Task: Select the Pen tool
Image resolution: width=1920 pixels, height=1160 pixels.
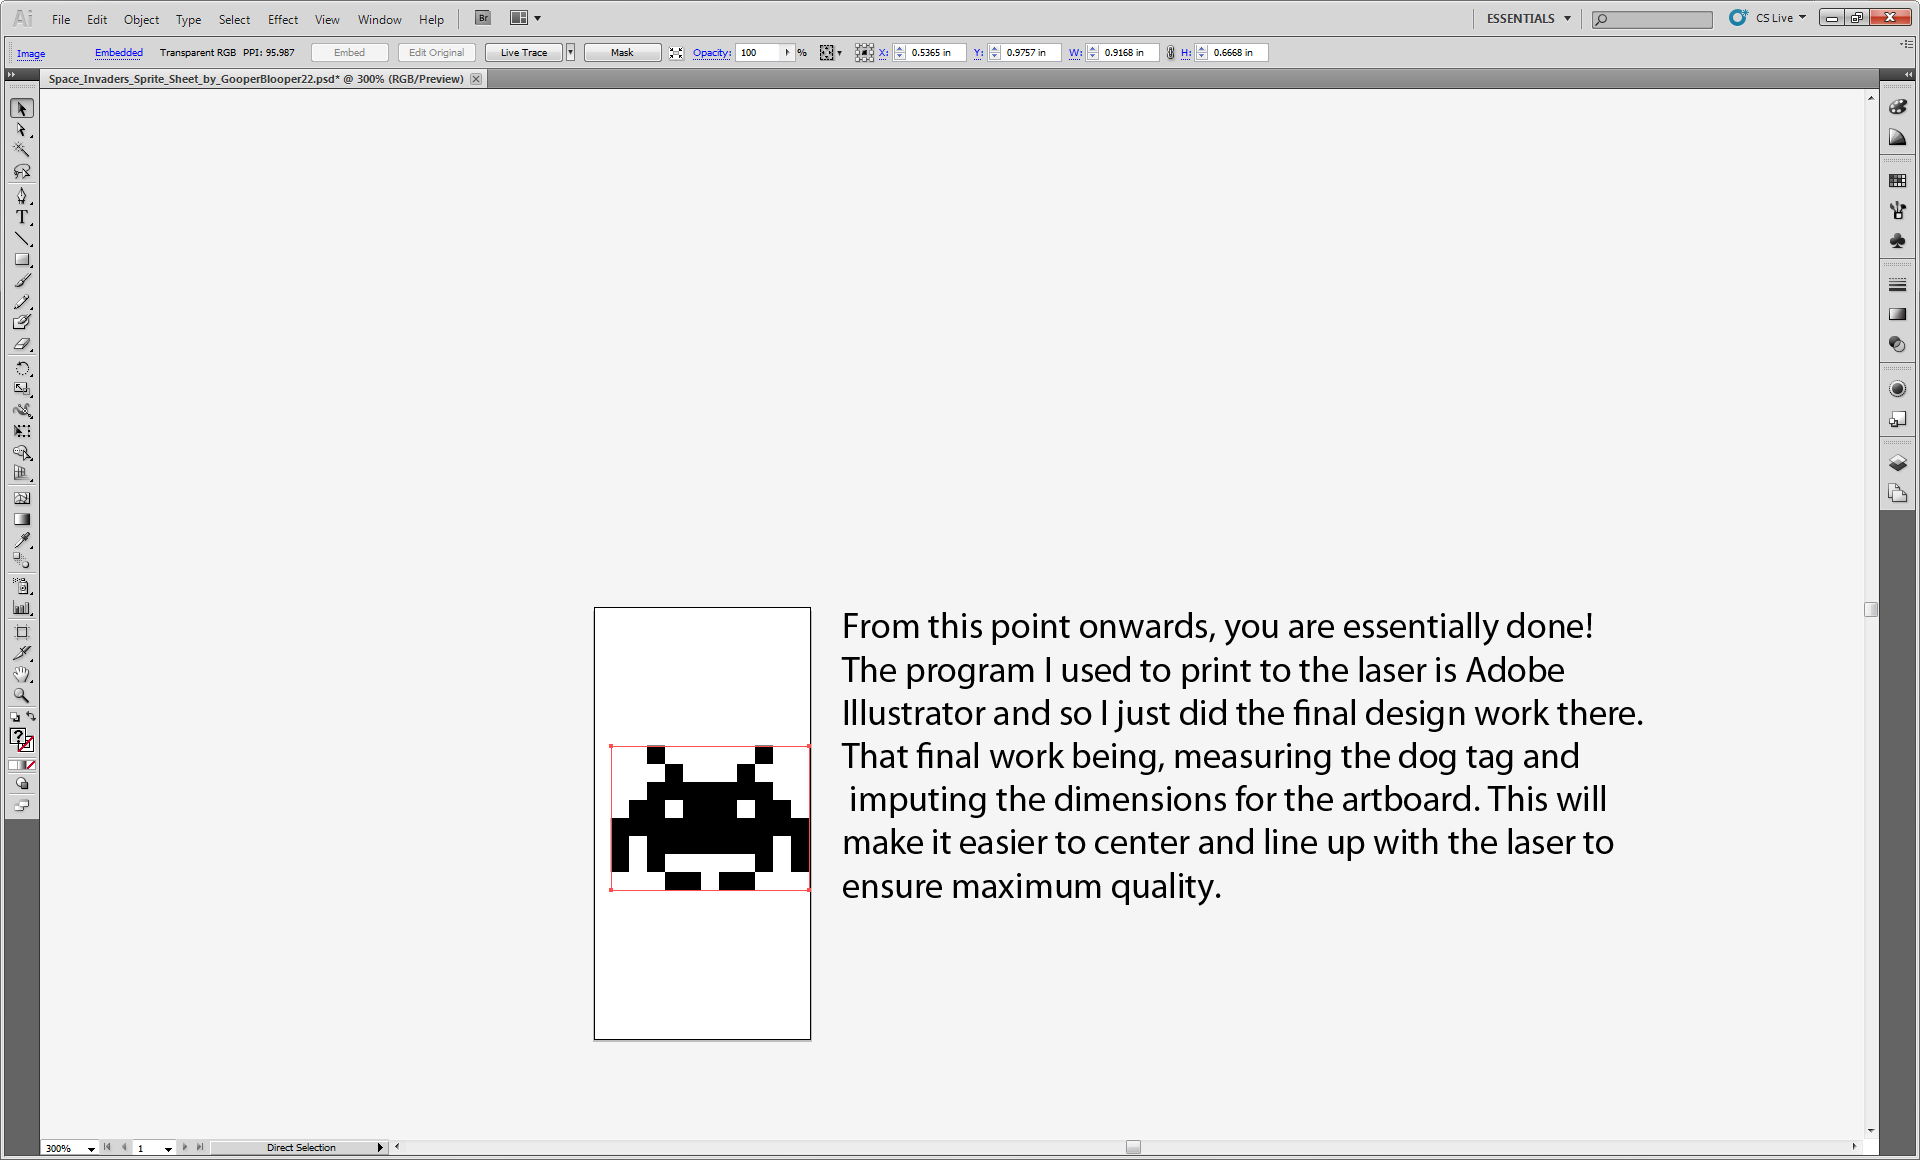Action: coord(22,196)
